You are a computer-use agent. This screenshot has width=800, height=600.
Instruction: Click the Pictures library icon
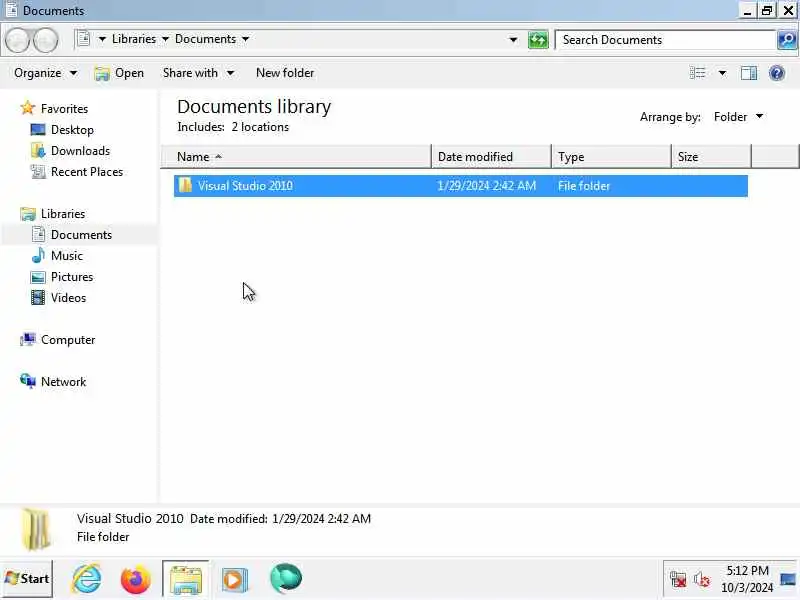click(38, 277)
